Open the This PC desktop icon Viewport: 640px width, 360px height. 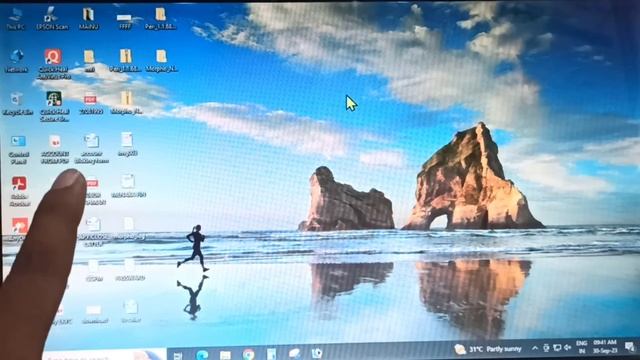tap(16, 19)
